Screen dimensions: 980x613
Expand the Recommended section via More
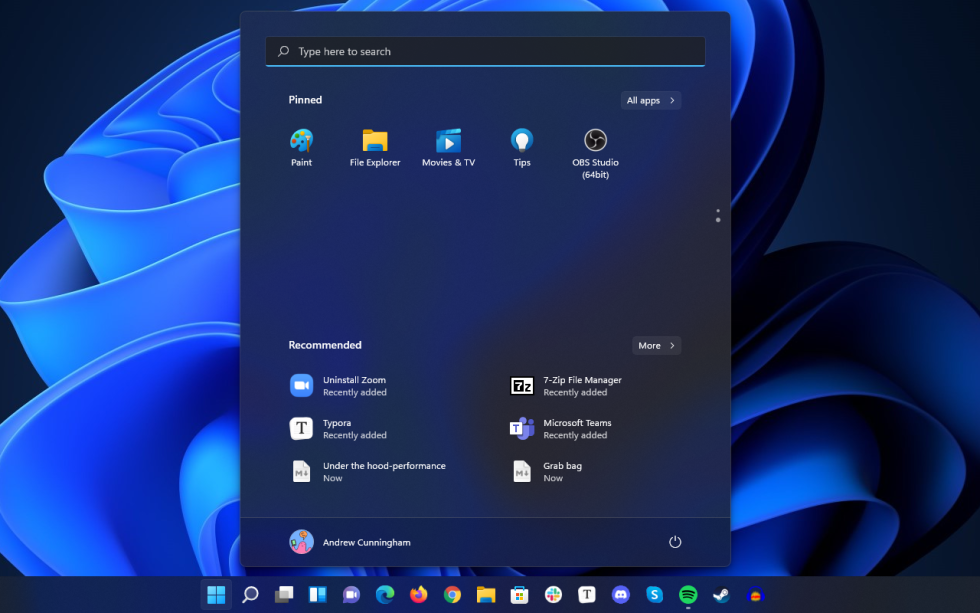tap(656, 345)
